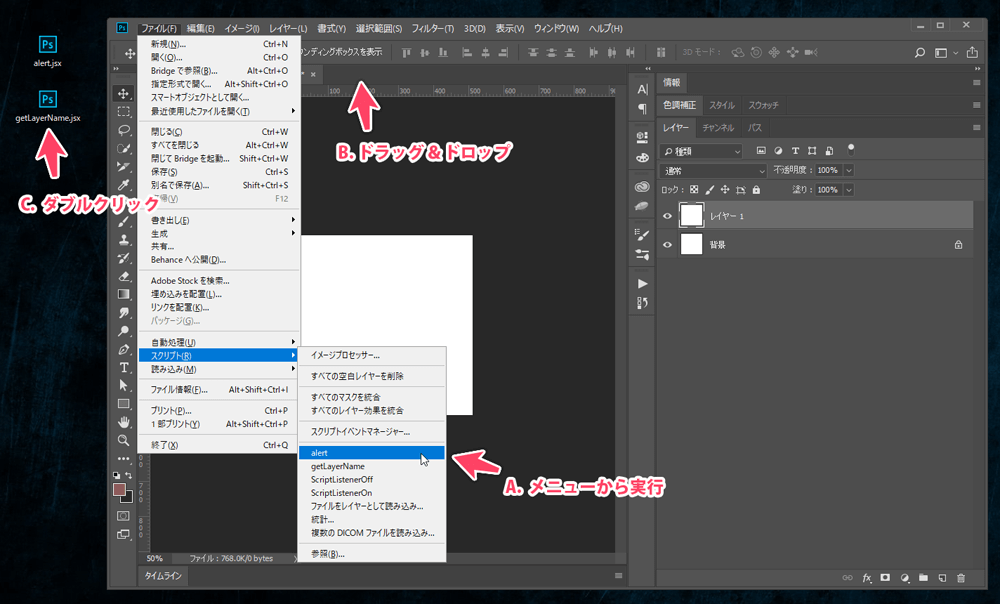
Task: Select the Crop tool
Action: coord(124,167)
